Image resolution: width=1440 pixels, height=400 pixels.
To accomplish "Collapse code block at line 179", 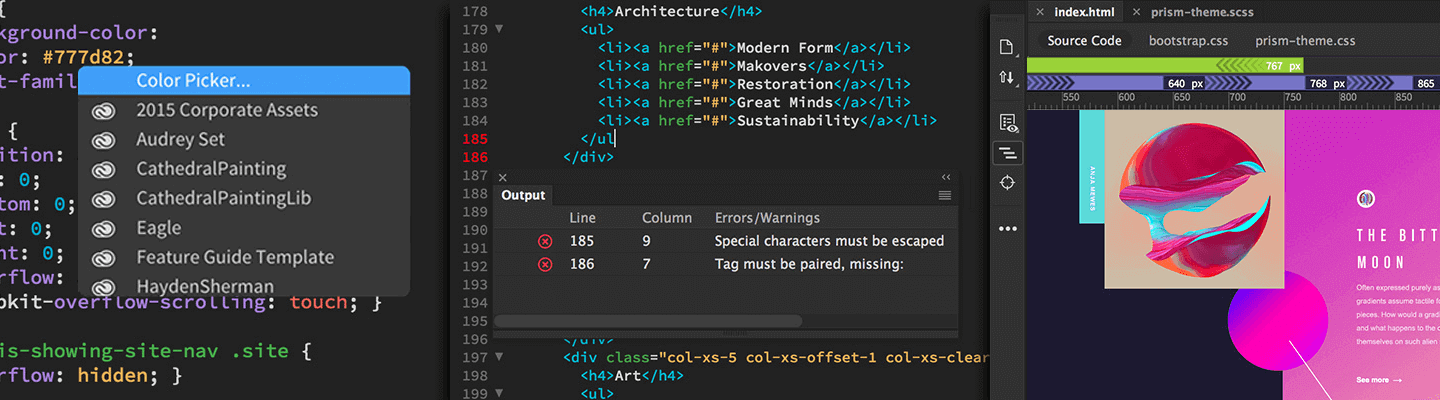I will [499, 29].
